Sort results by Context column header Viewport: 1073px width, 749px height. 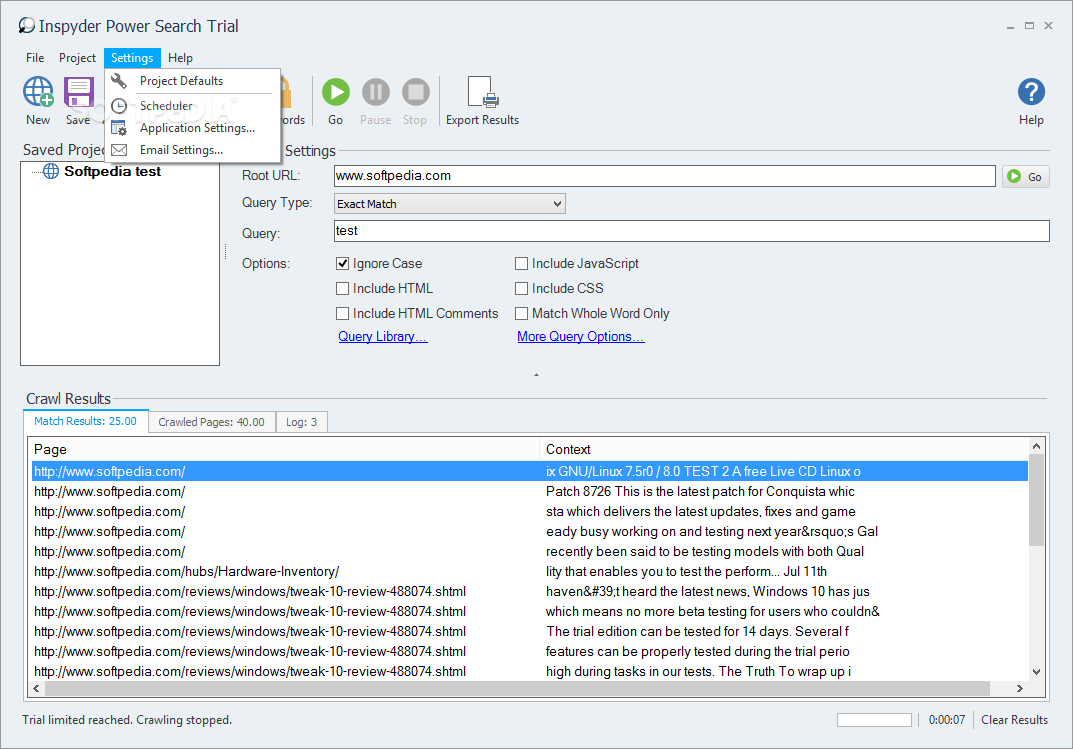[784, 449]
